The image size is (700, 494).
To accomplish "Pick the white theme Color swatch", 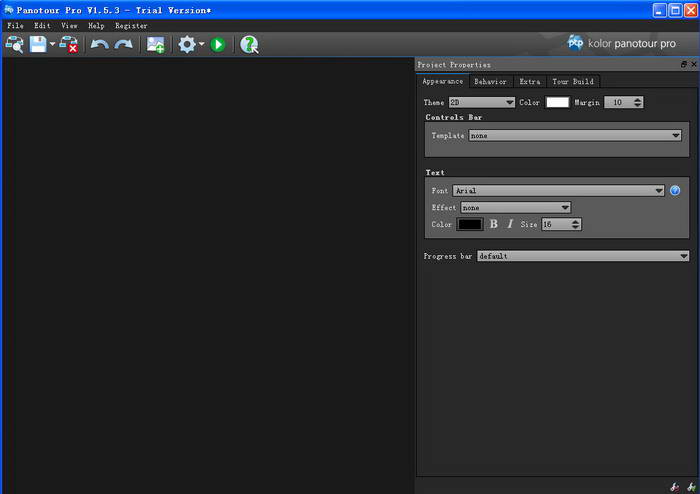I will [558, 102].
